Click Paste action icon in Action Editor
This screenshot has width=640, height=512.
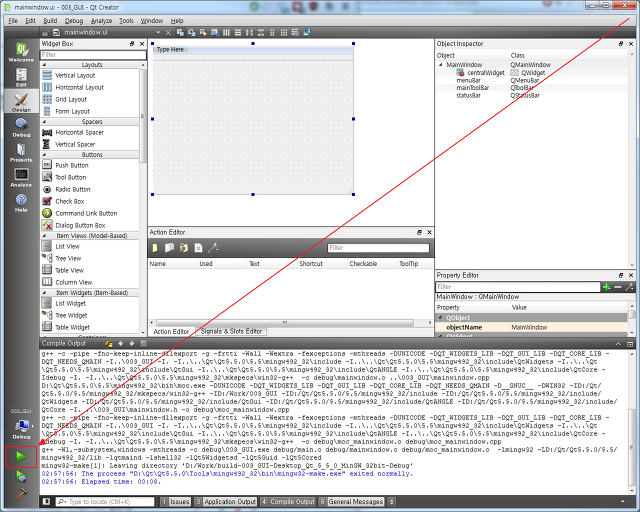184,248
